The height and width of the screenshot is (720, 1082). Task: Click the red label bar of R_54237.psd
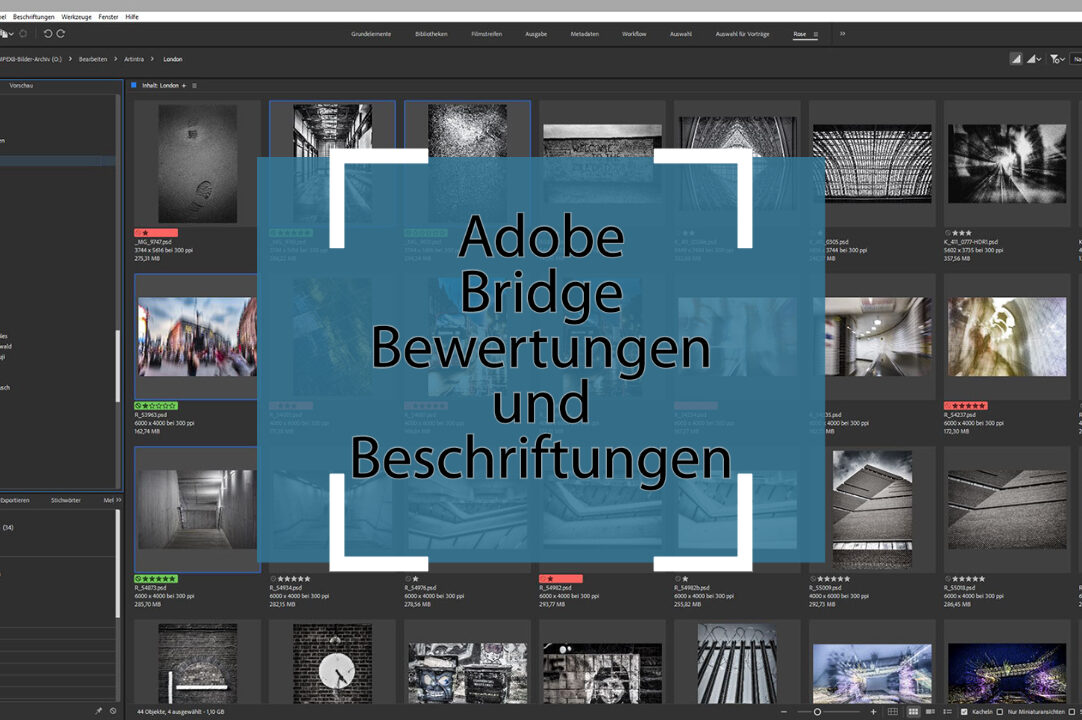tap(965, 406)
